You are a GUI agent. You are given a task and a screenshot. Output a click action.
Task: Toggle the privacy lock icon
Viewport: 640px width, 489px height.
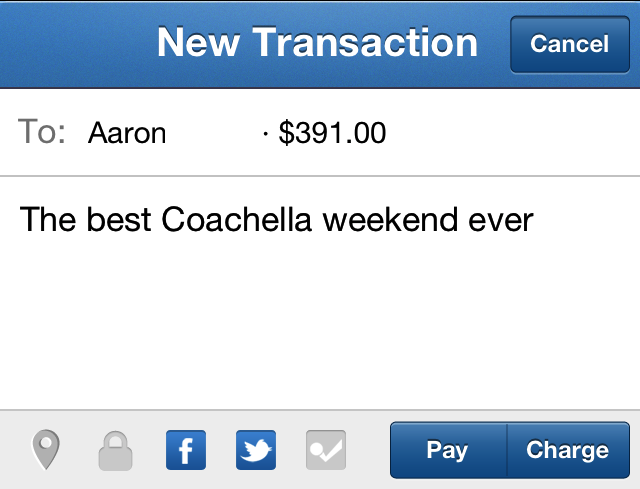pyautogui.click(x=115, y=451)
